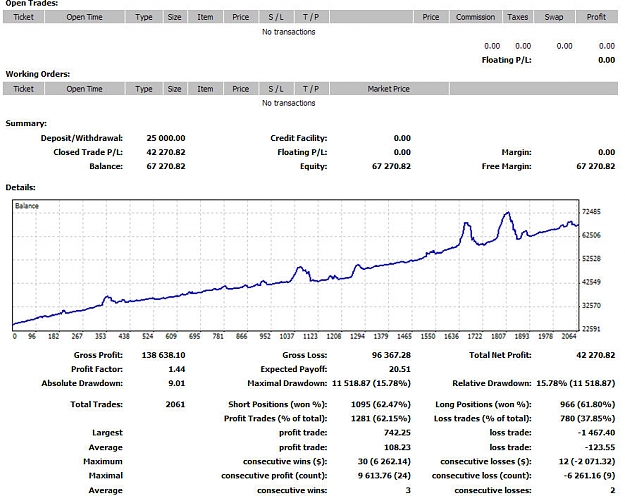Image resolution: width=625 pixels, height=503 pixels.
Task: Click the Closed Trade P/L value
Action: tap(166, 152)
